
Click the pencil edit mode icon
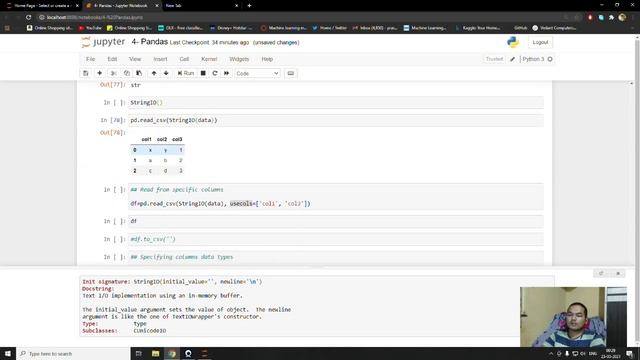pyautogui.click(x=513, y=59)
